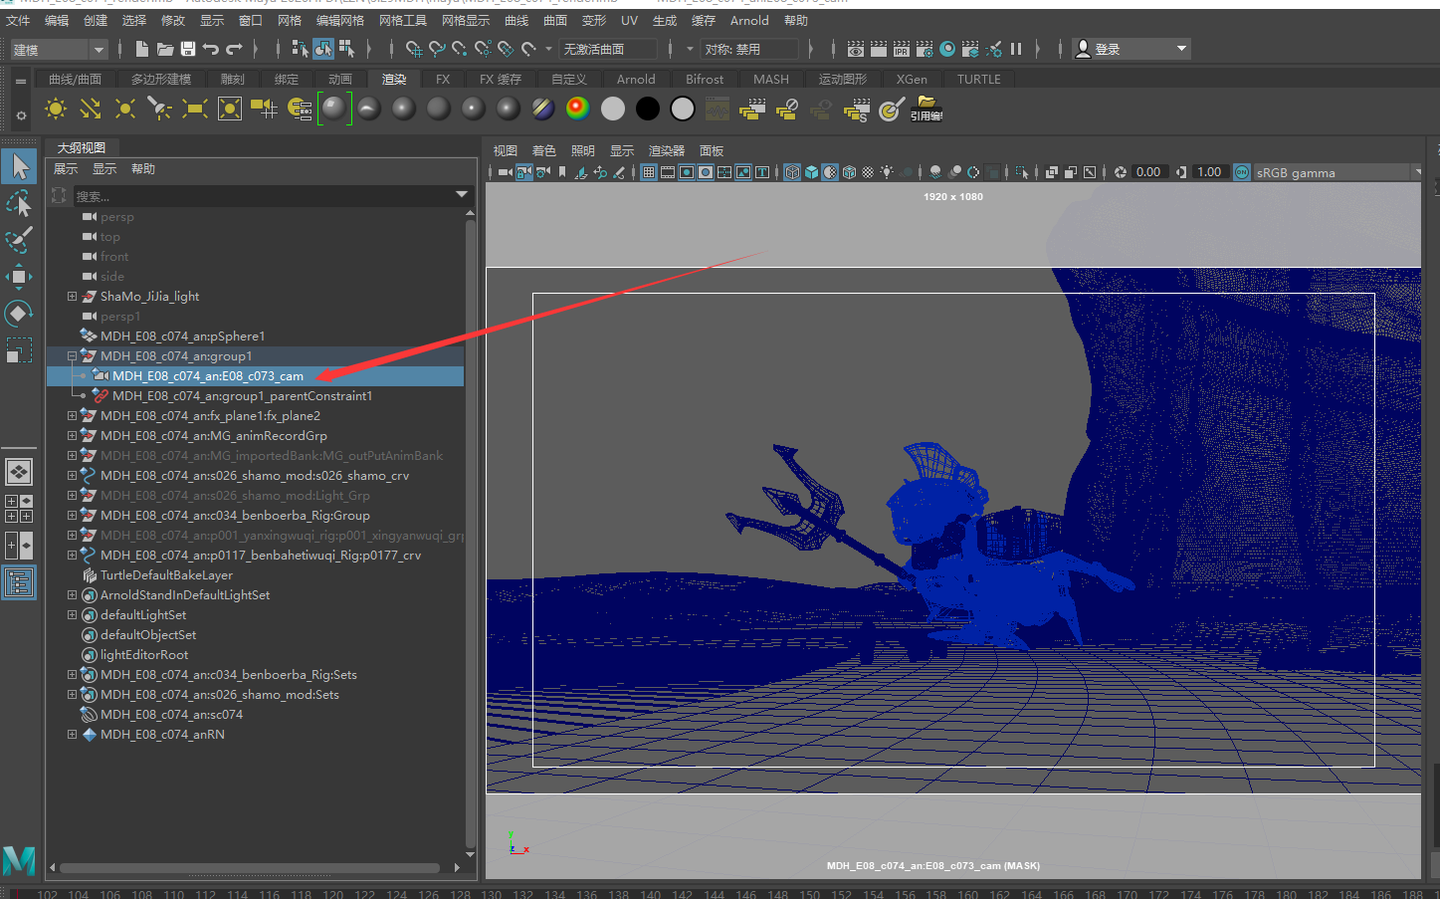Toggle the film gate display in viewport

click(668, 172)
